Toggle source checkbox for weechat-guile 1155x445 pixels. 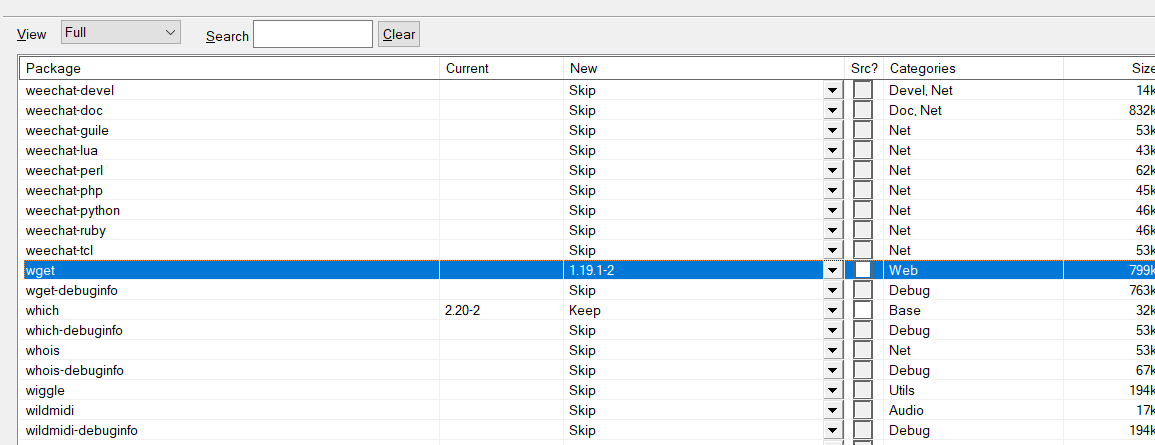tap(863, 130)
